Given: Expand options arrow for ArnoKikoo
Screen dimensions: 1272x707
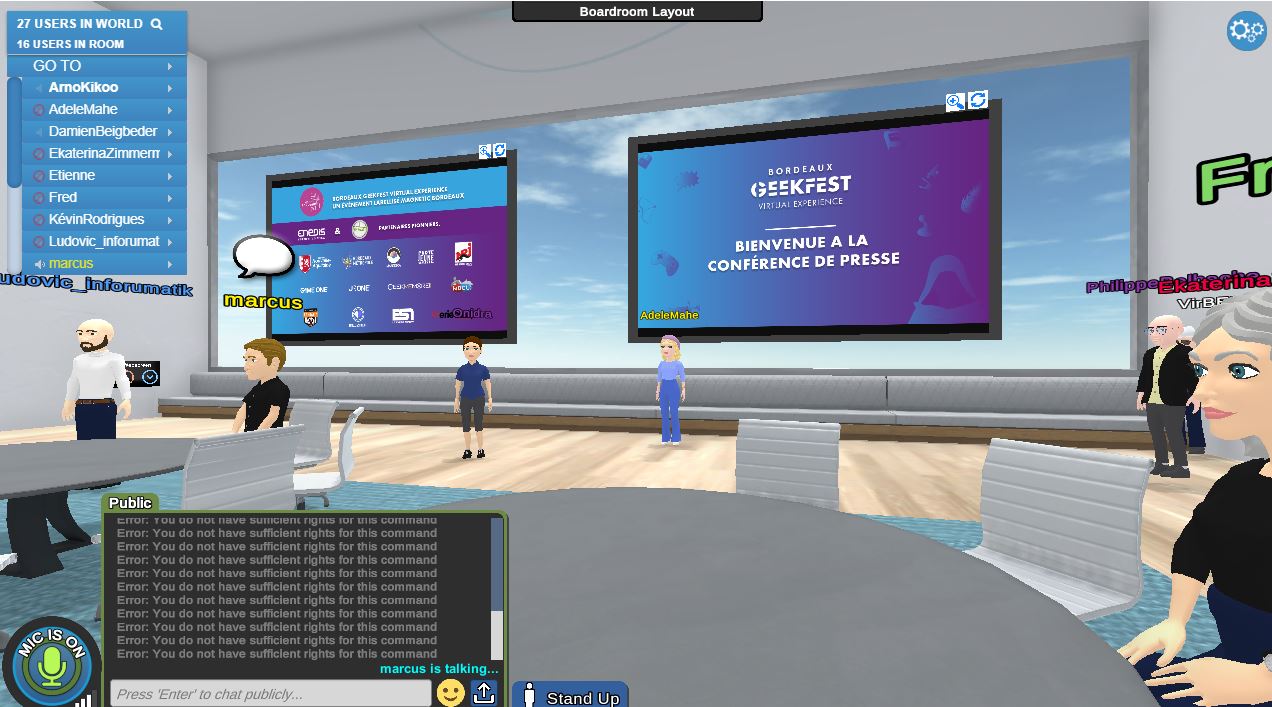Looking at the screenshot, I should pos(170,88).
